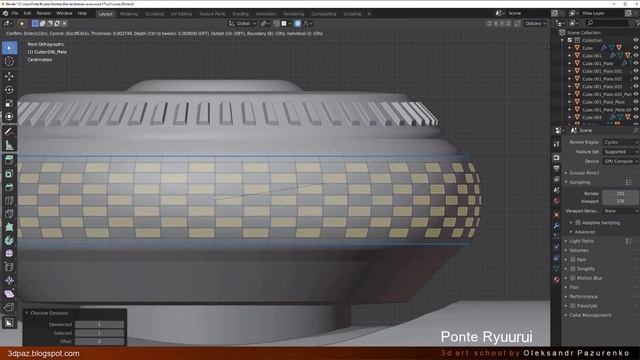This screenshot has height=360, width=640.
Task: Open the Material properties tab
Action: point(556,280)
